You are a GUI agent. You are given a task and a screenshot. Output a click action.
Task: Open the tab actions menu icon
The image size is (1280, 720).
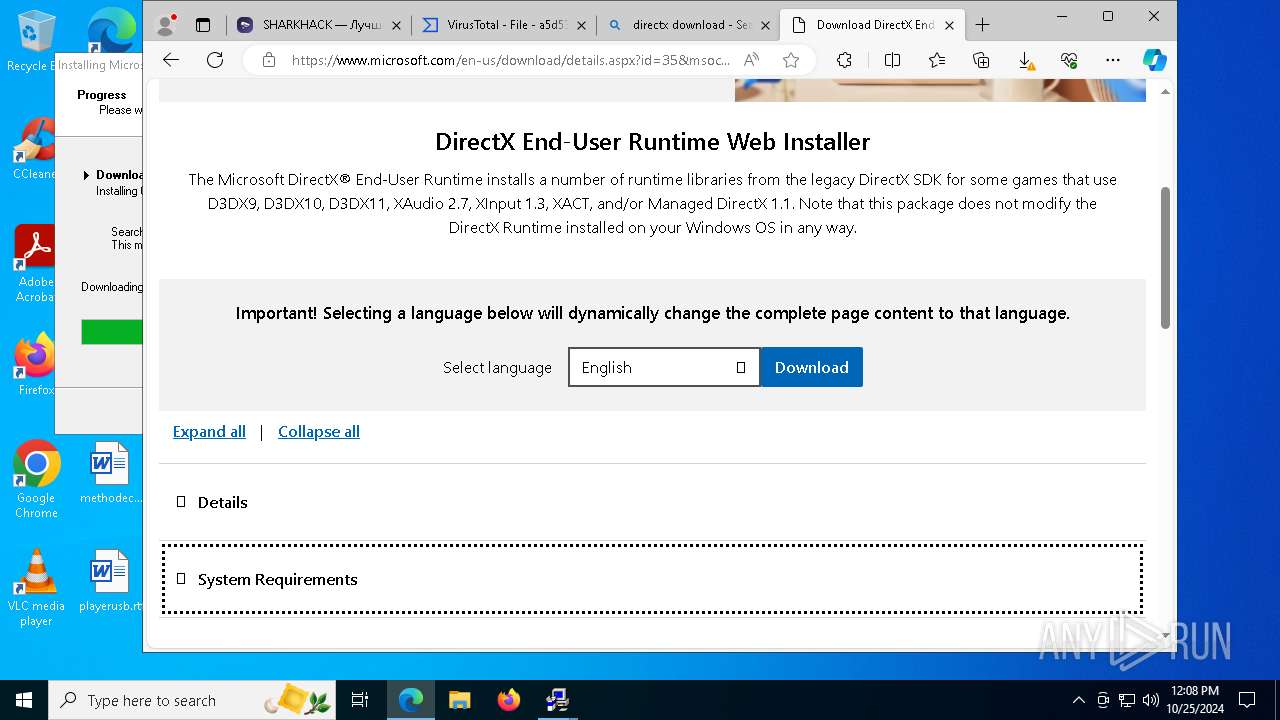point(203,25)
